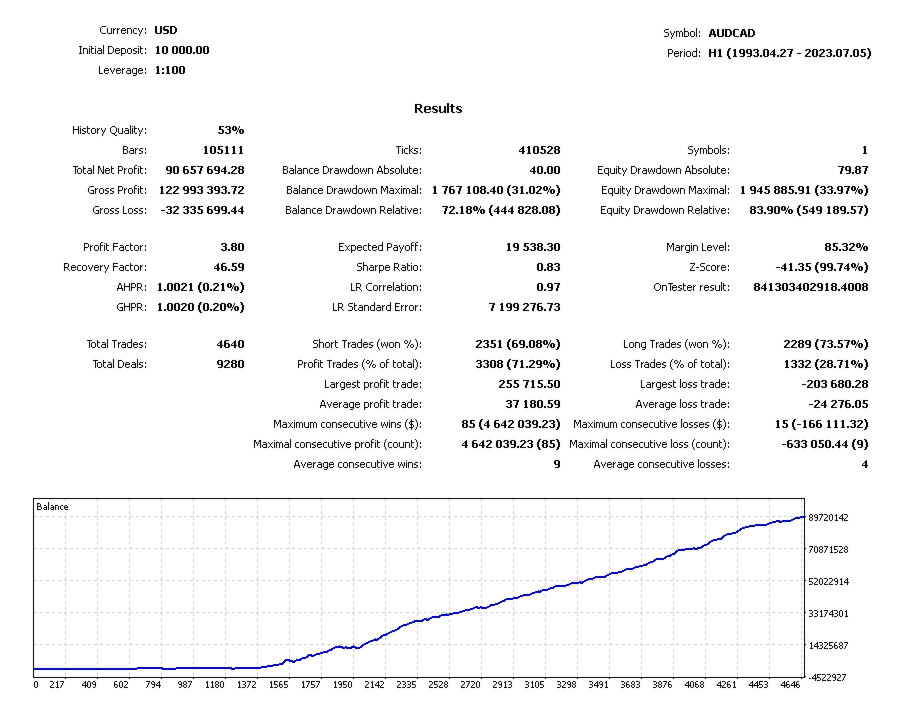The width and height of the screenshot is (907, 720).
Task: Click the x-axis trade number 1565
Action: point(278,685)
